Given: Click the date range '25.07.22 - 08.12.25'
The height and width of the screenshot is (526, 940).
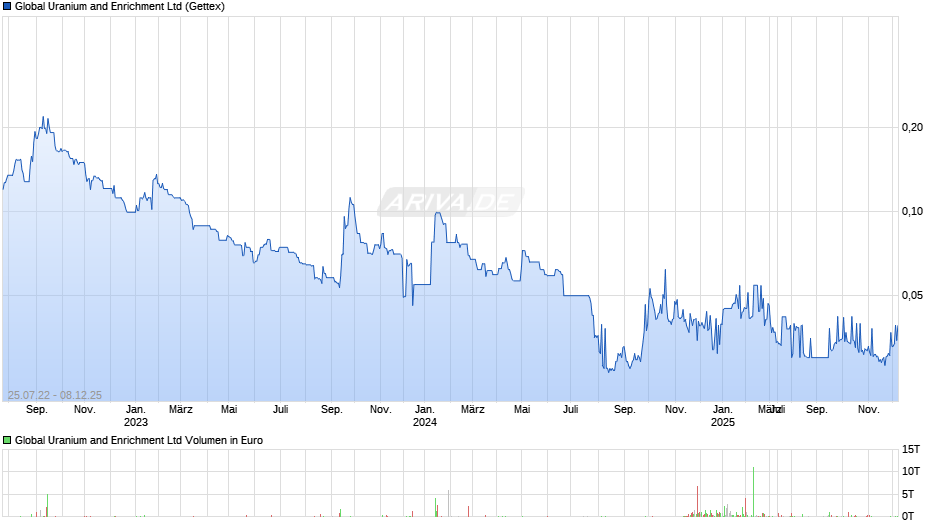Looking at the screenshot, I should [55, 395].
